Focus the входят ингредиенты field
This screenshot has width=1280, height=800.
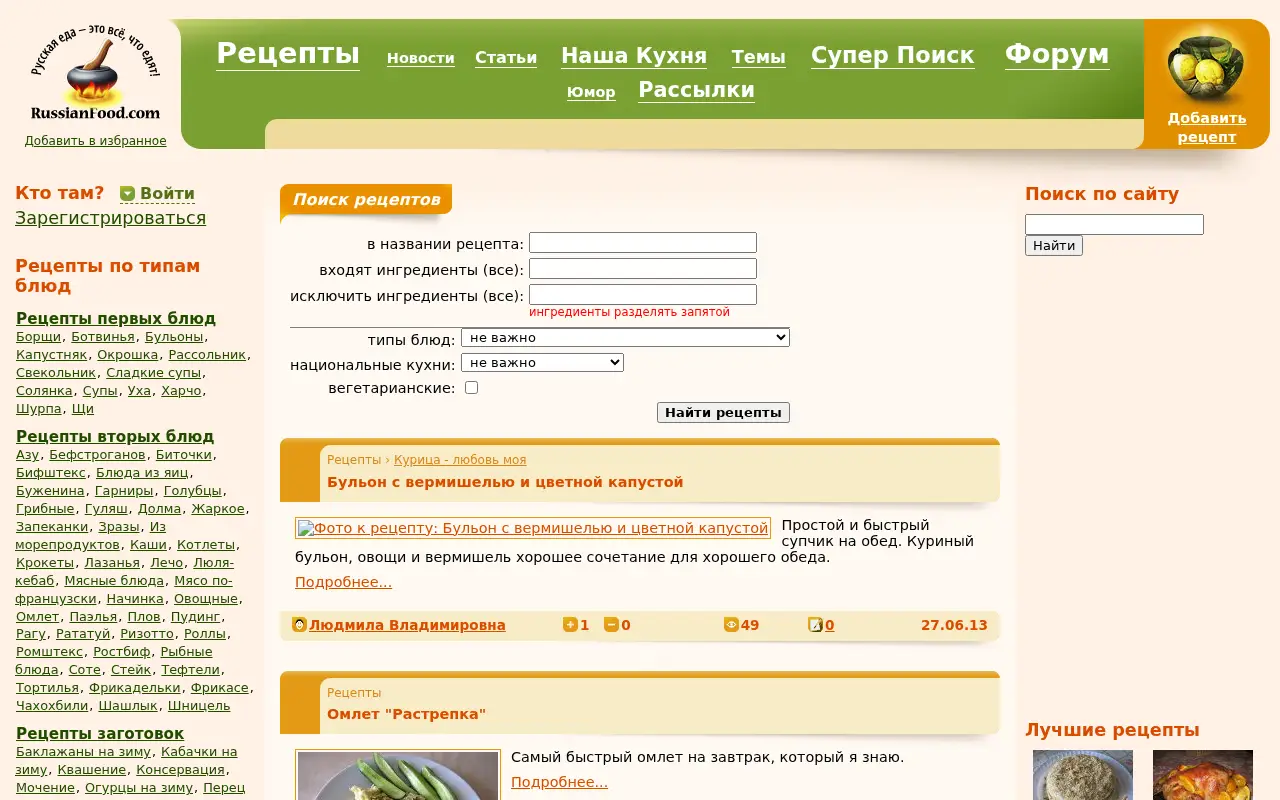[x=643, y=269]
